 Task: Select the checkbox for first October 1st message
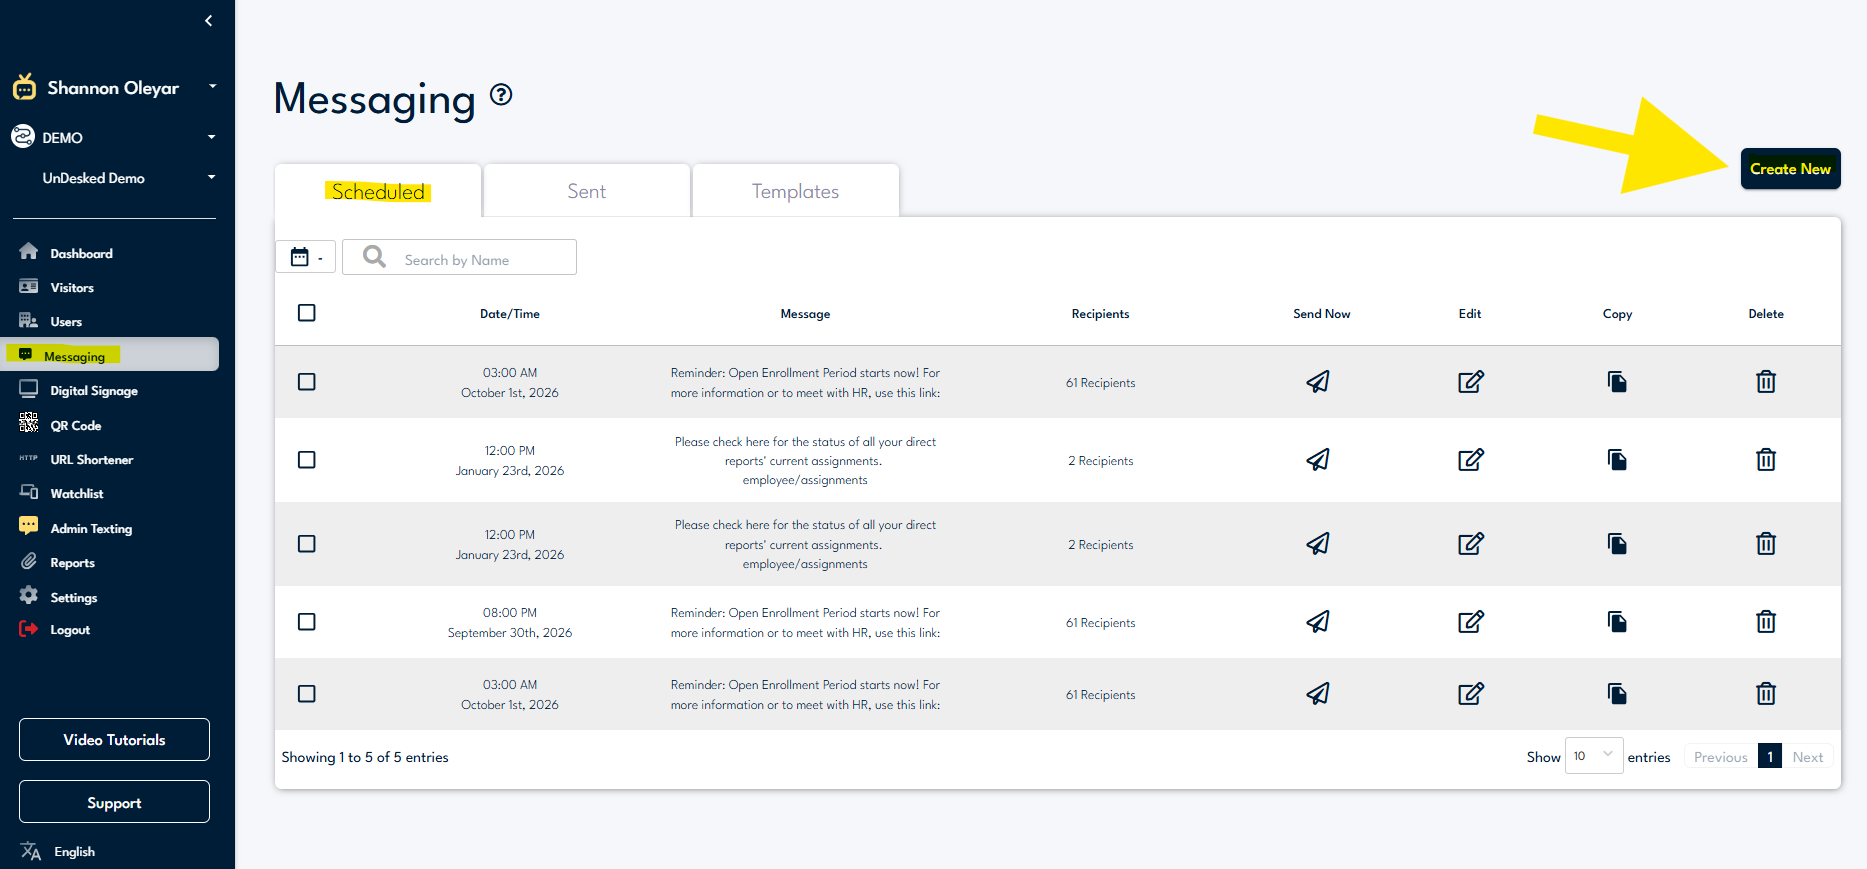(307, 382)
